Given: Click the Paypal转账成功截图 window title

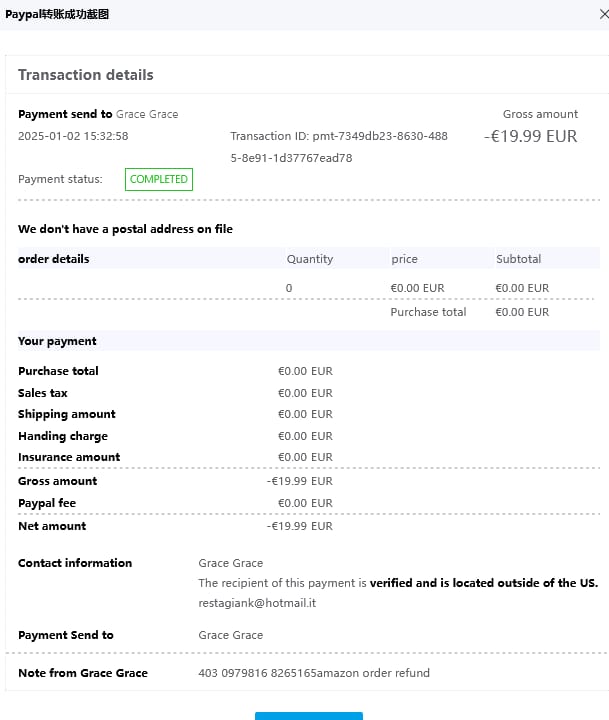Looking at the screenshot, I should [57, 14].
